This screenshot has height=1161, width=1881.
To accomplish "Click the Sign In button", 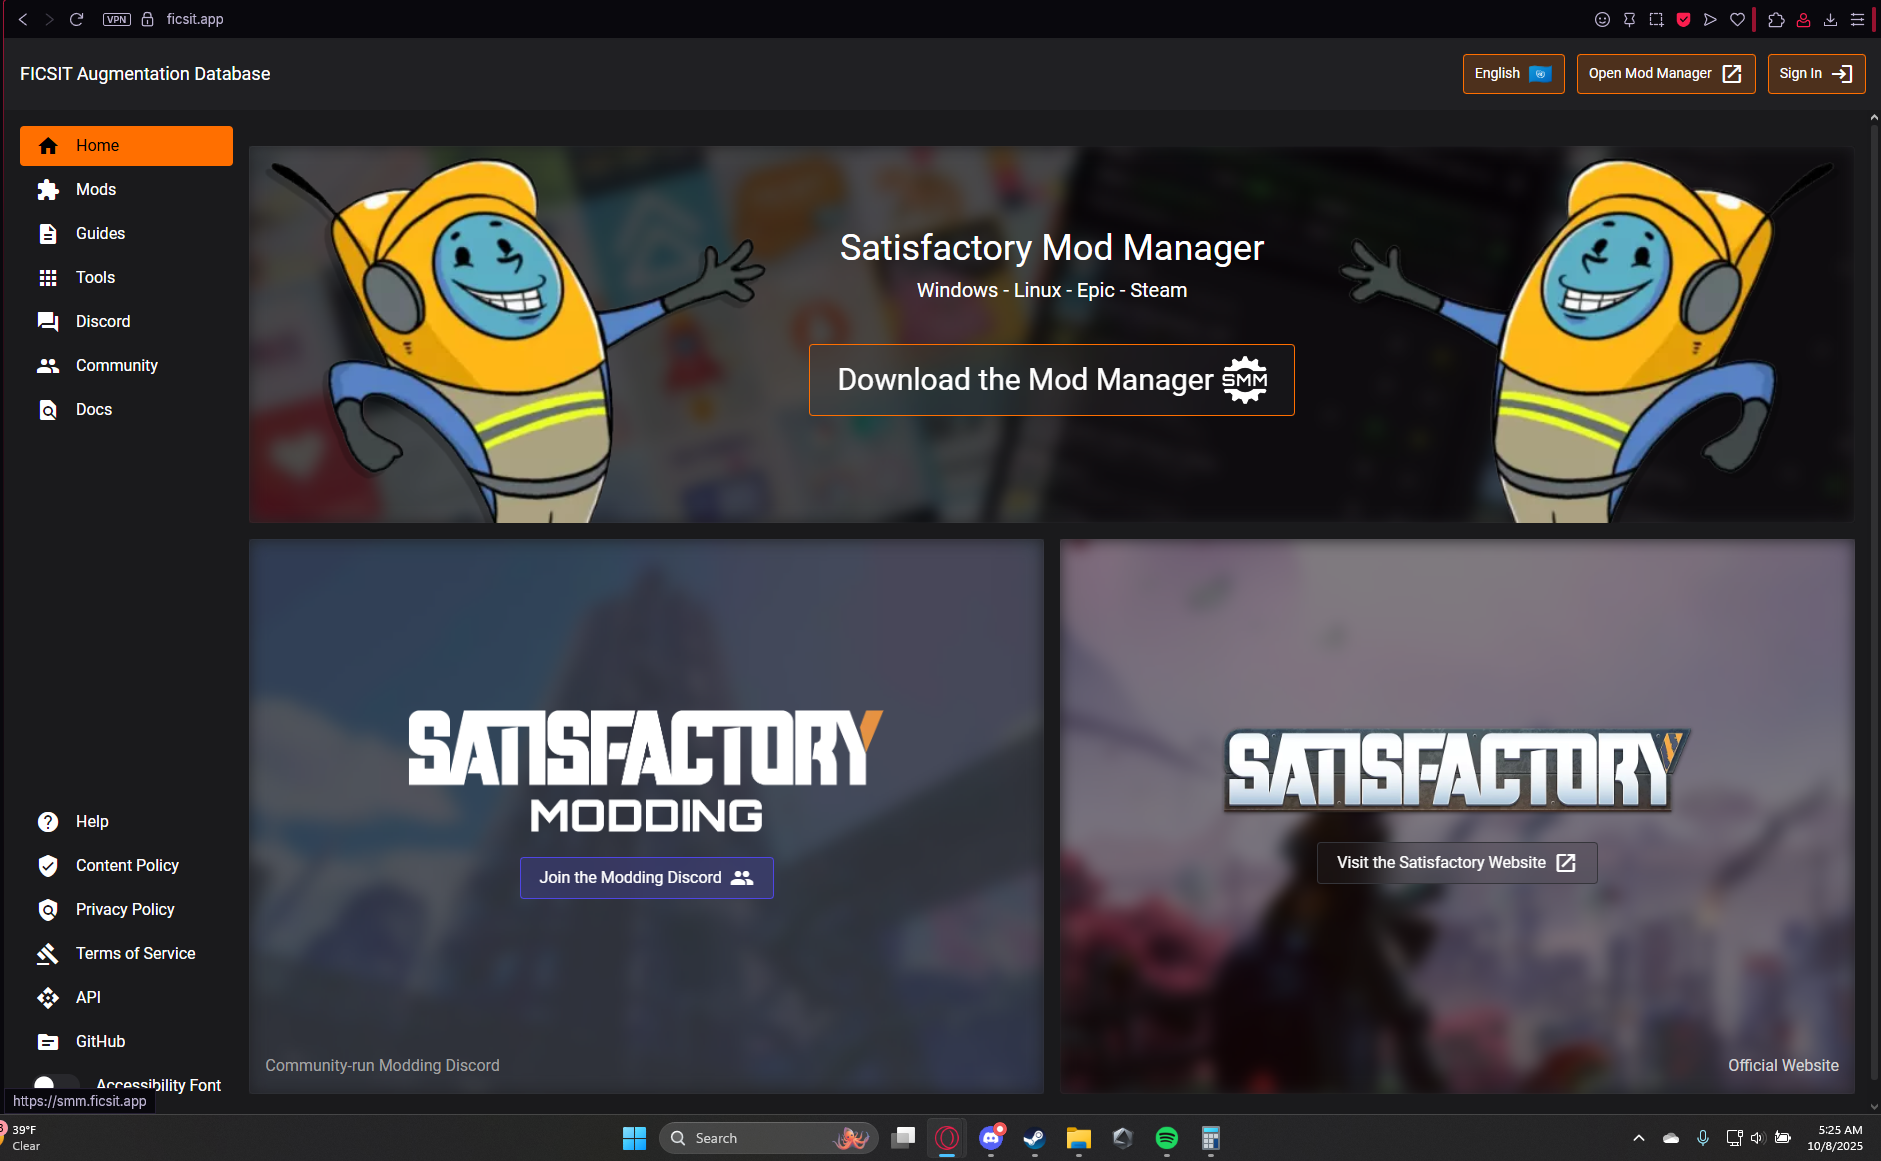I will (x=1816, y=74).
